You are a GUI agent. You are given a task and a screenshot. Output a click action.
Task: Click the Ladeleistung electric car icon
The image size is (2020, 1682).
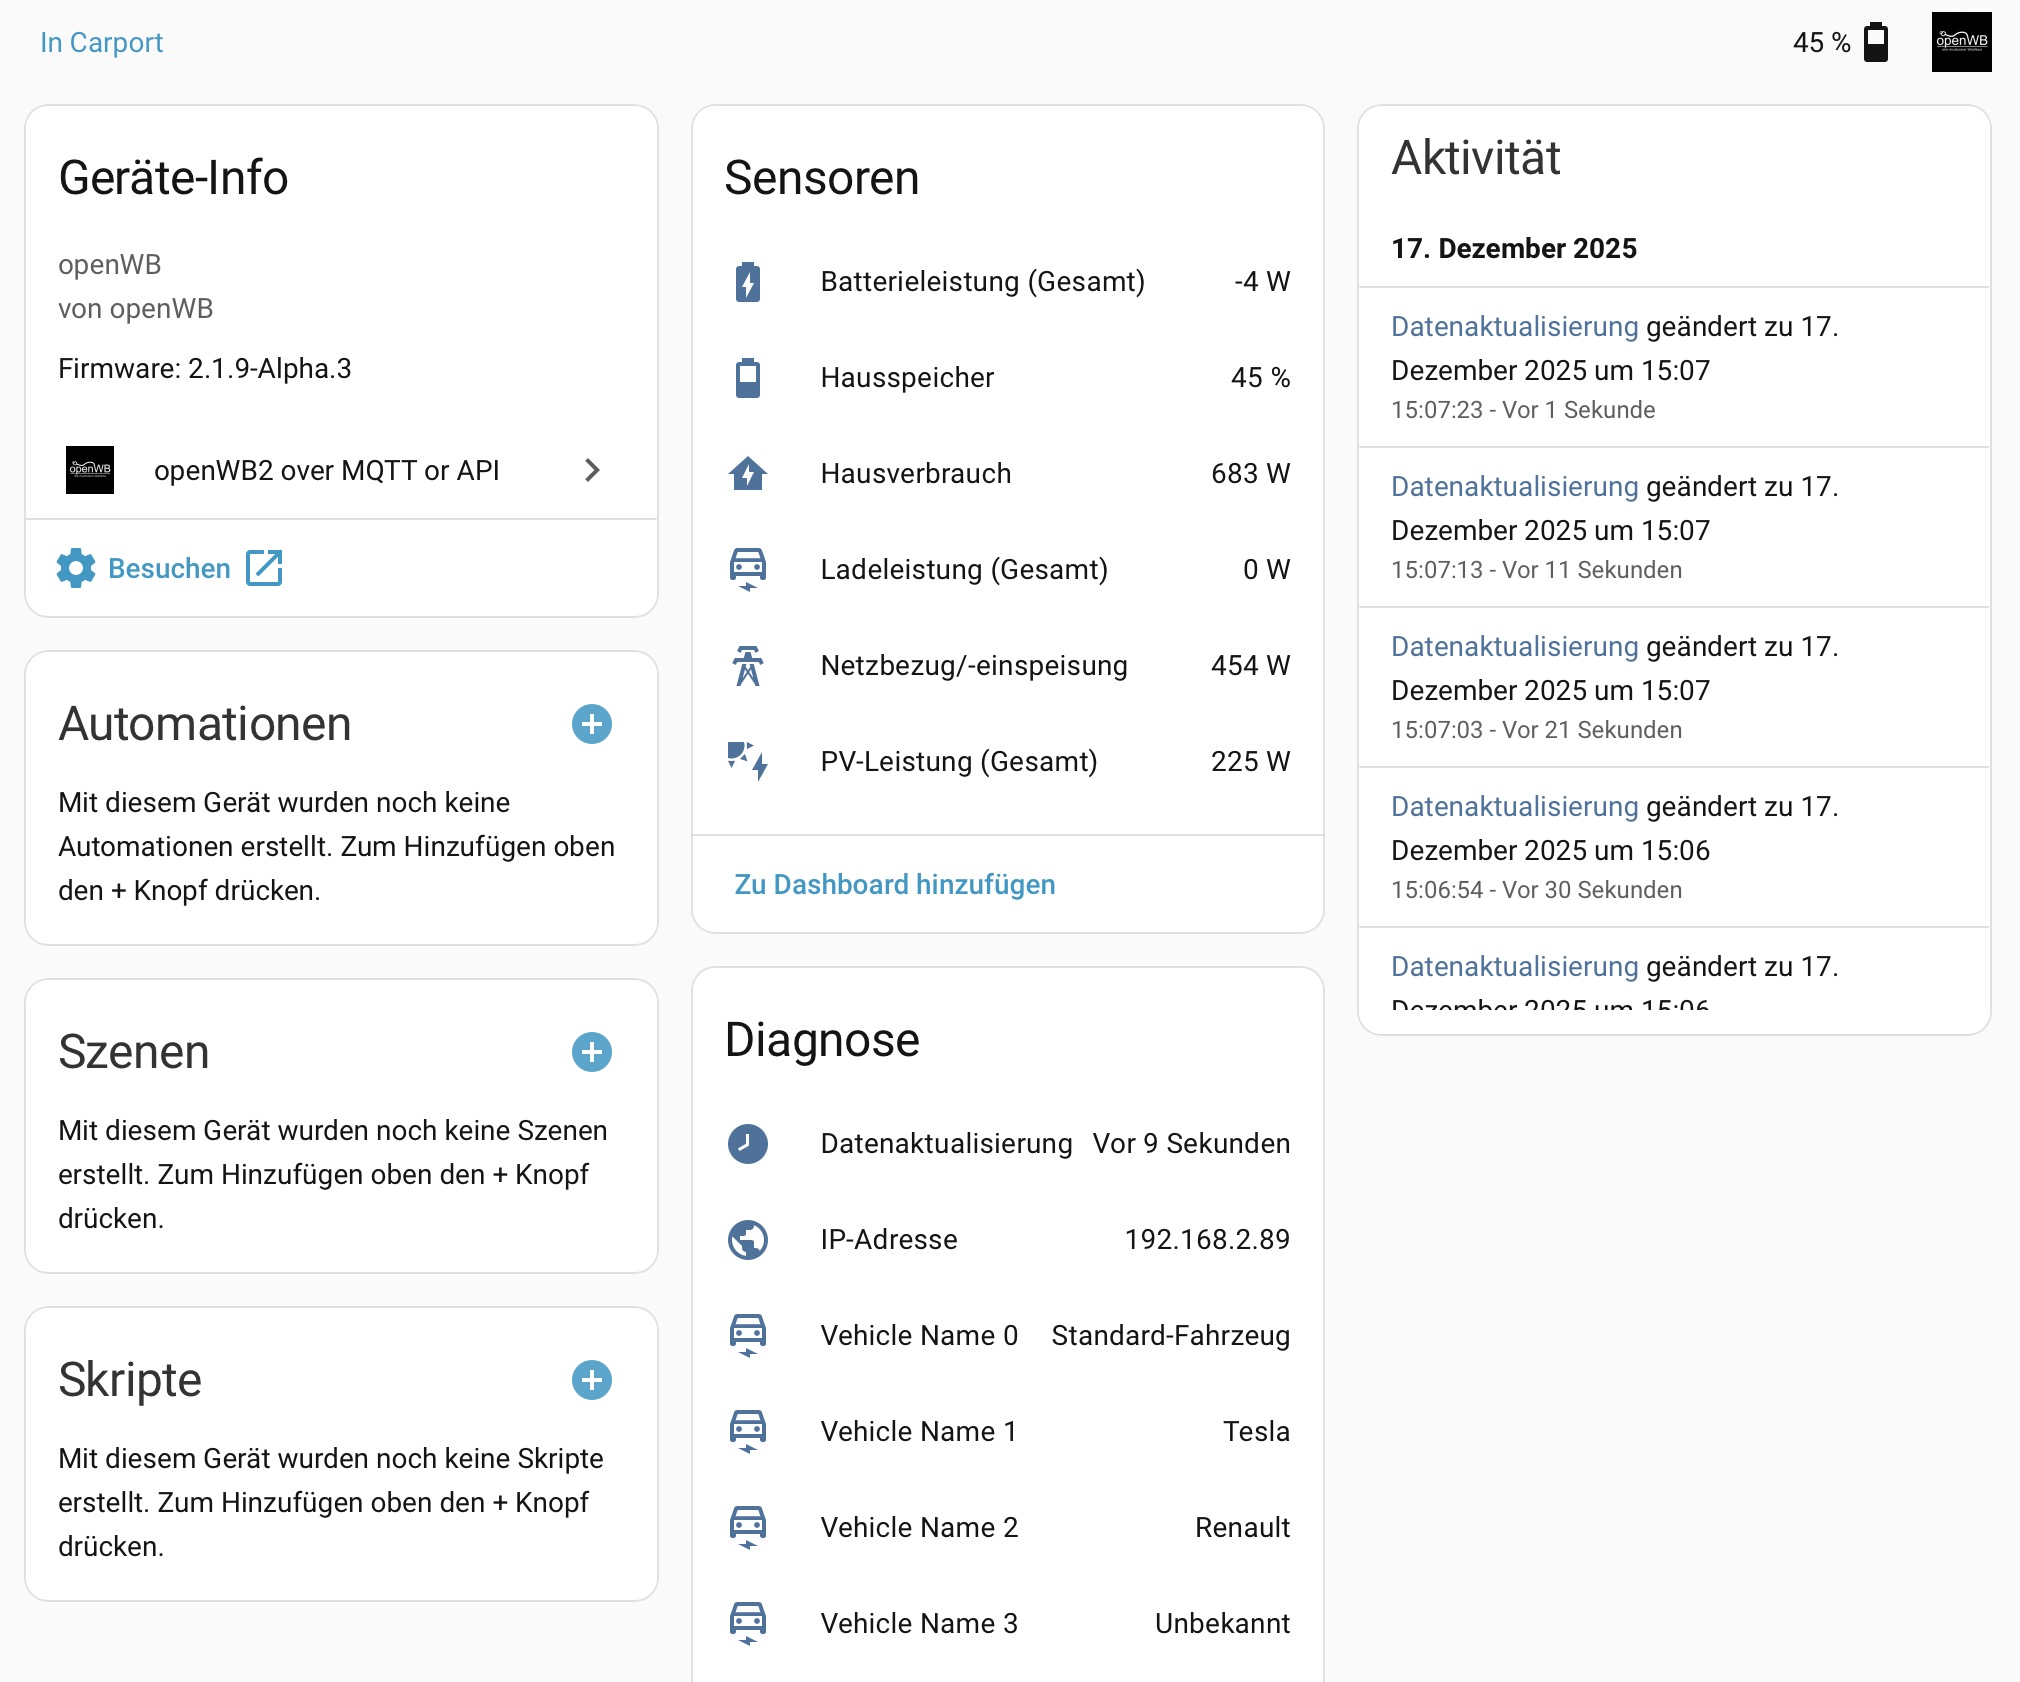pyautogui.click(x=748, y=569)
